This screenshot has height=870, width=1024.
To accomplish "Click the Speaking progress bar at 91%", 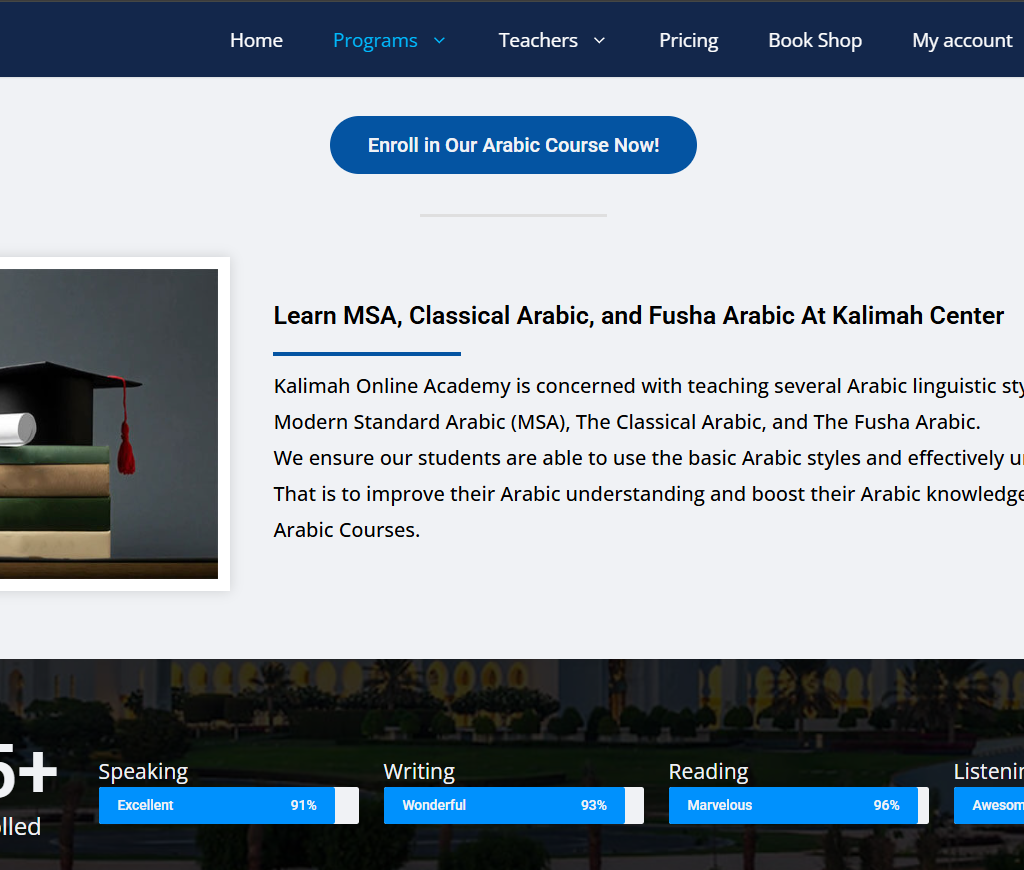I will (x=229, y=805).
